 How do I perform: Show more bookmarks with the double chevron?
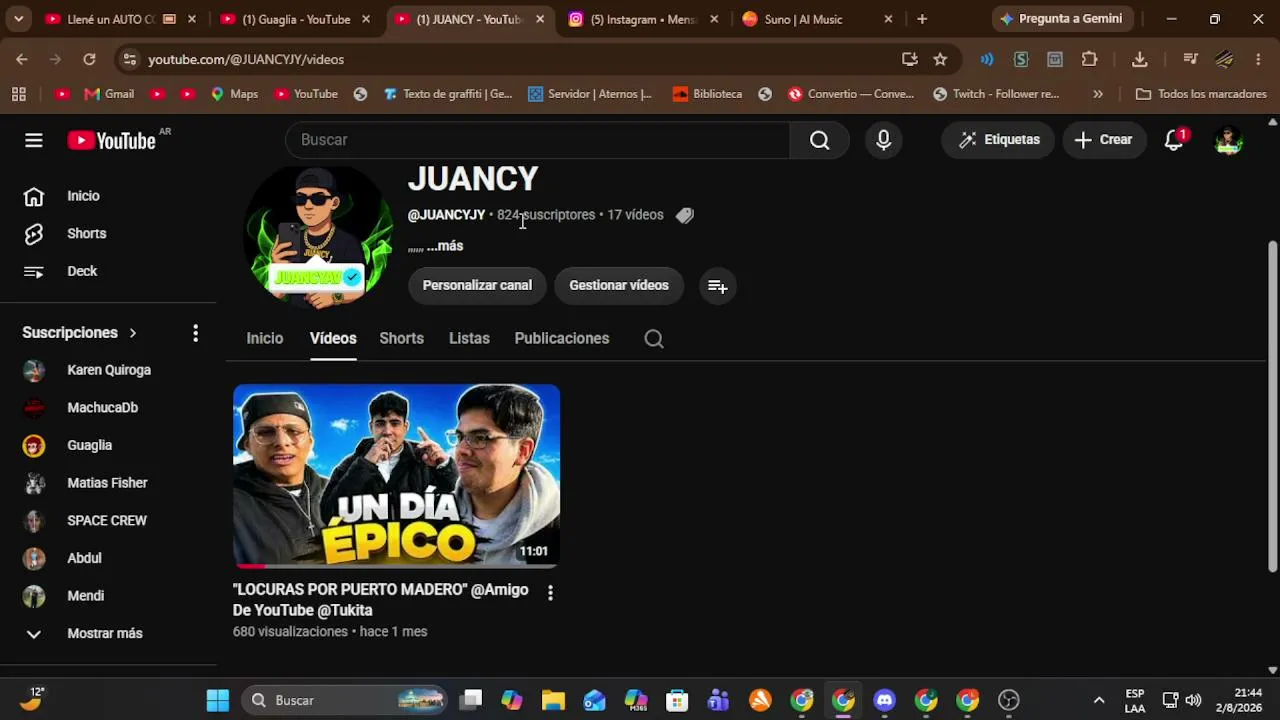coord(1098,94)
